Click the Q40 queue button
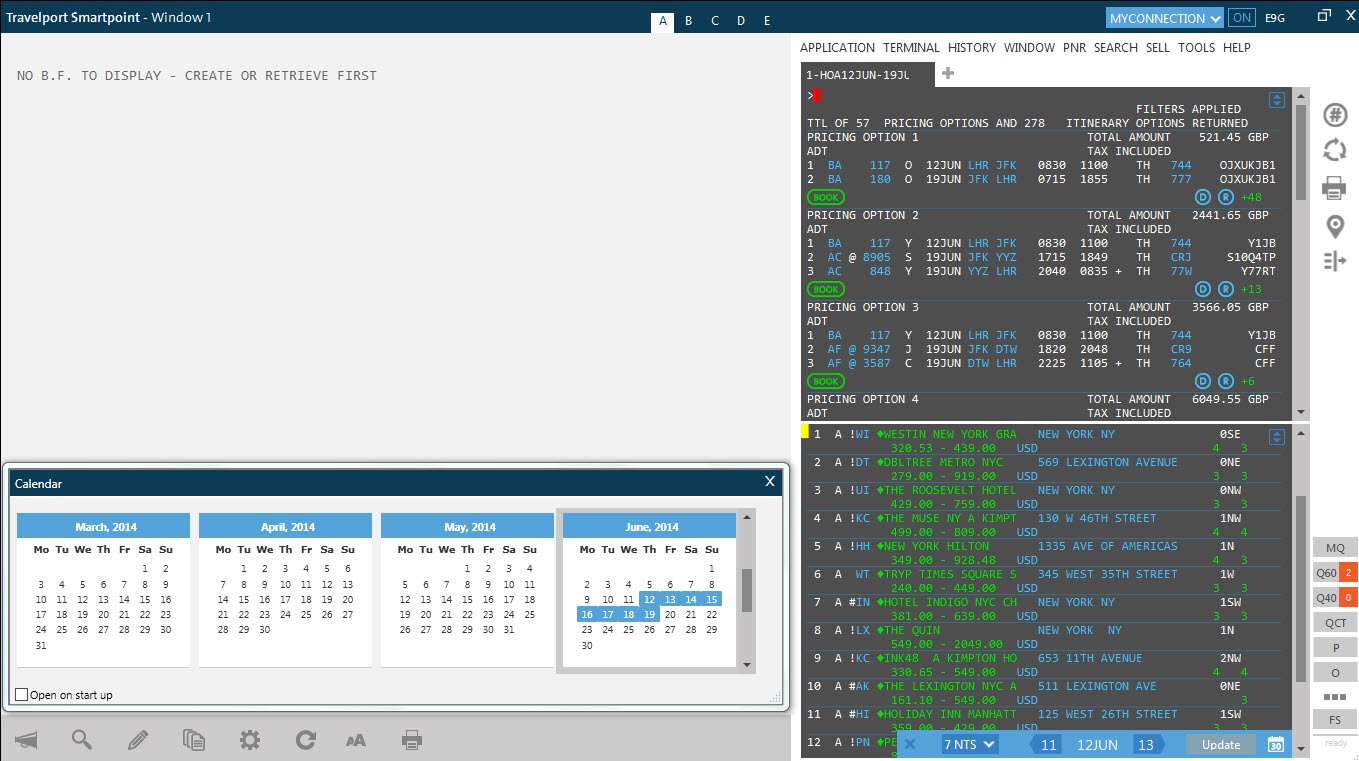This screenshot has height=761, width=1359. coord(1335,598)
